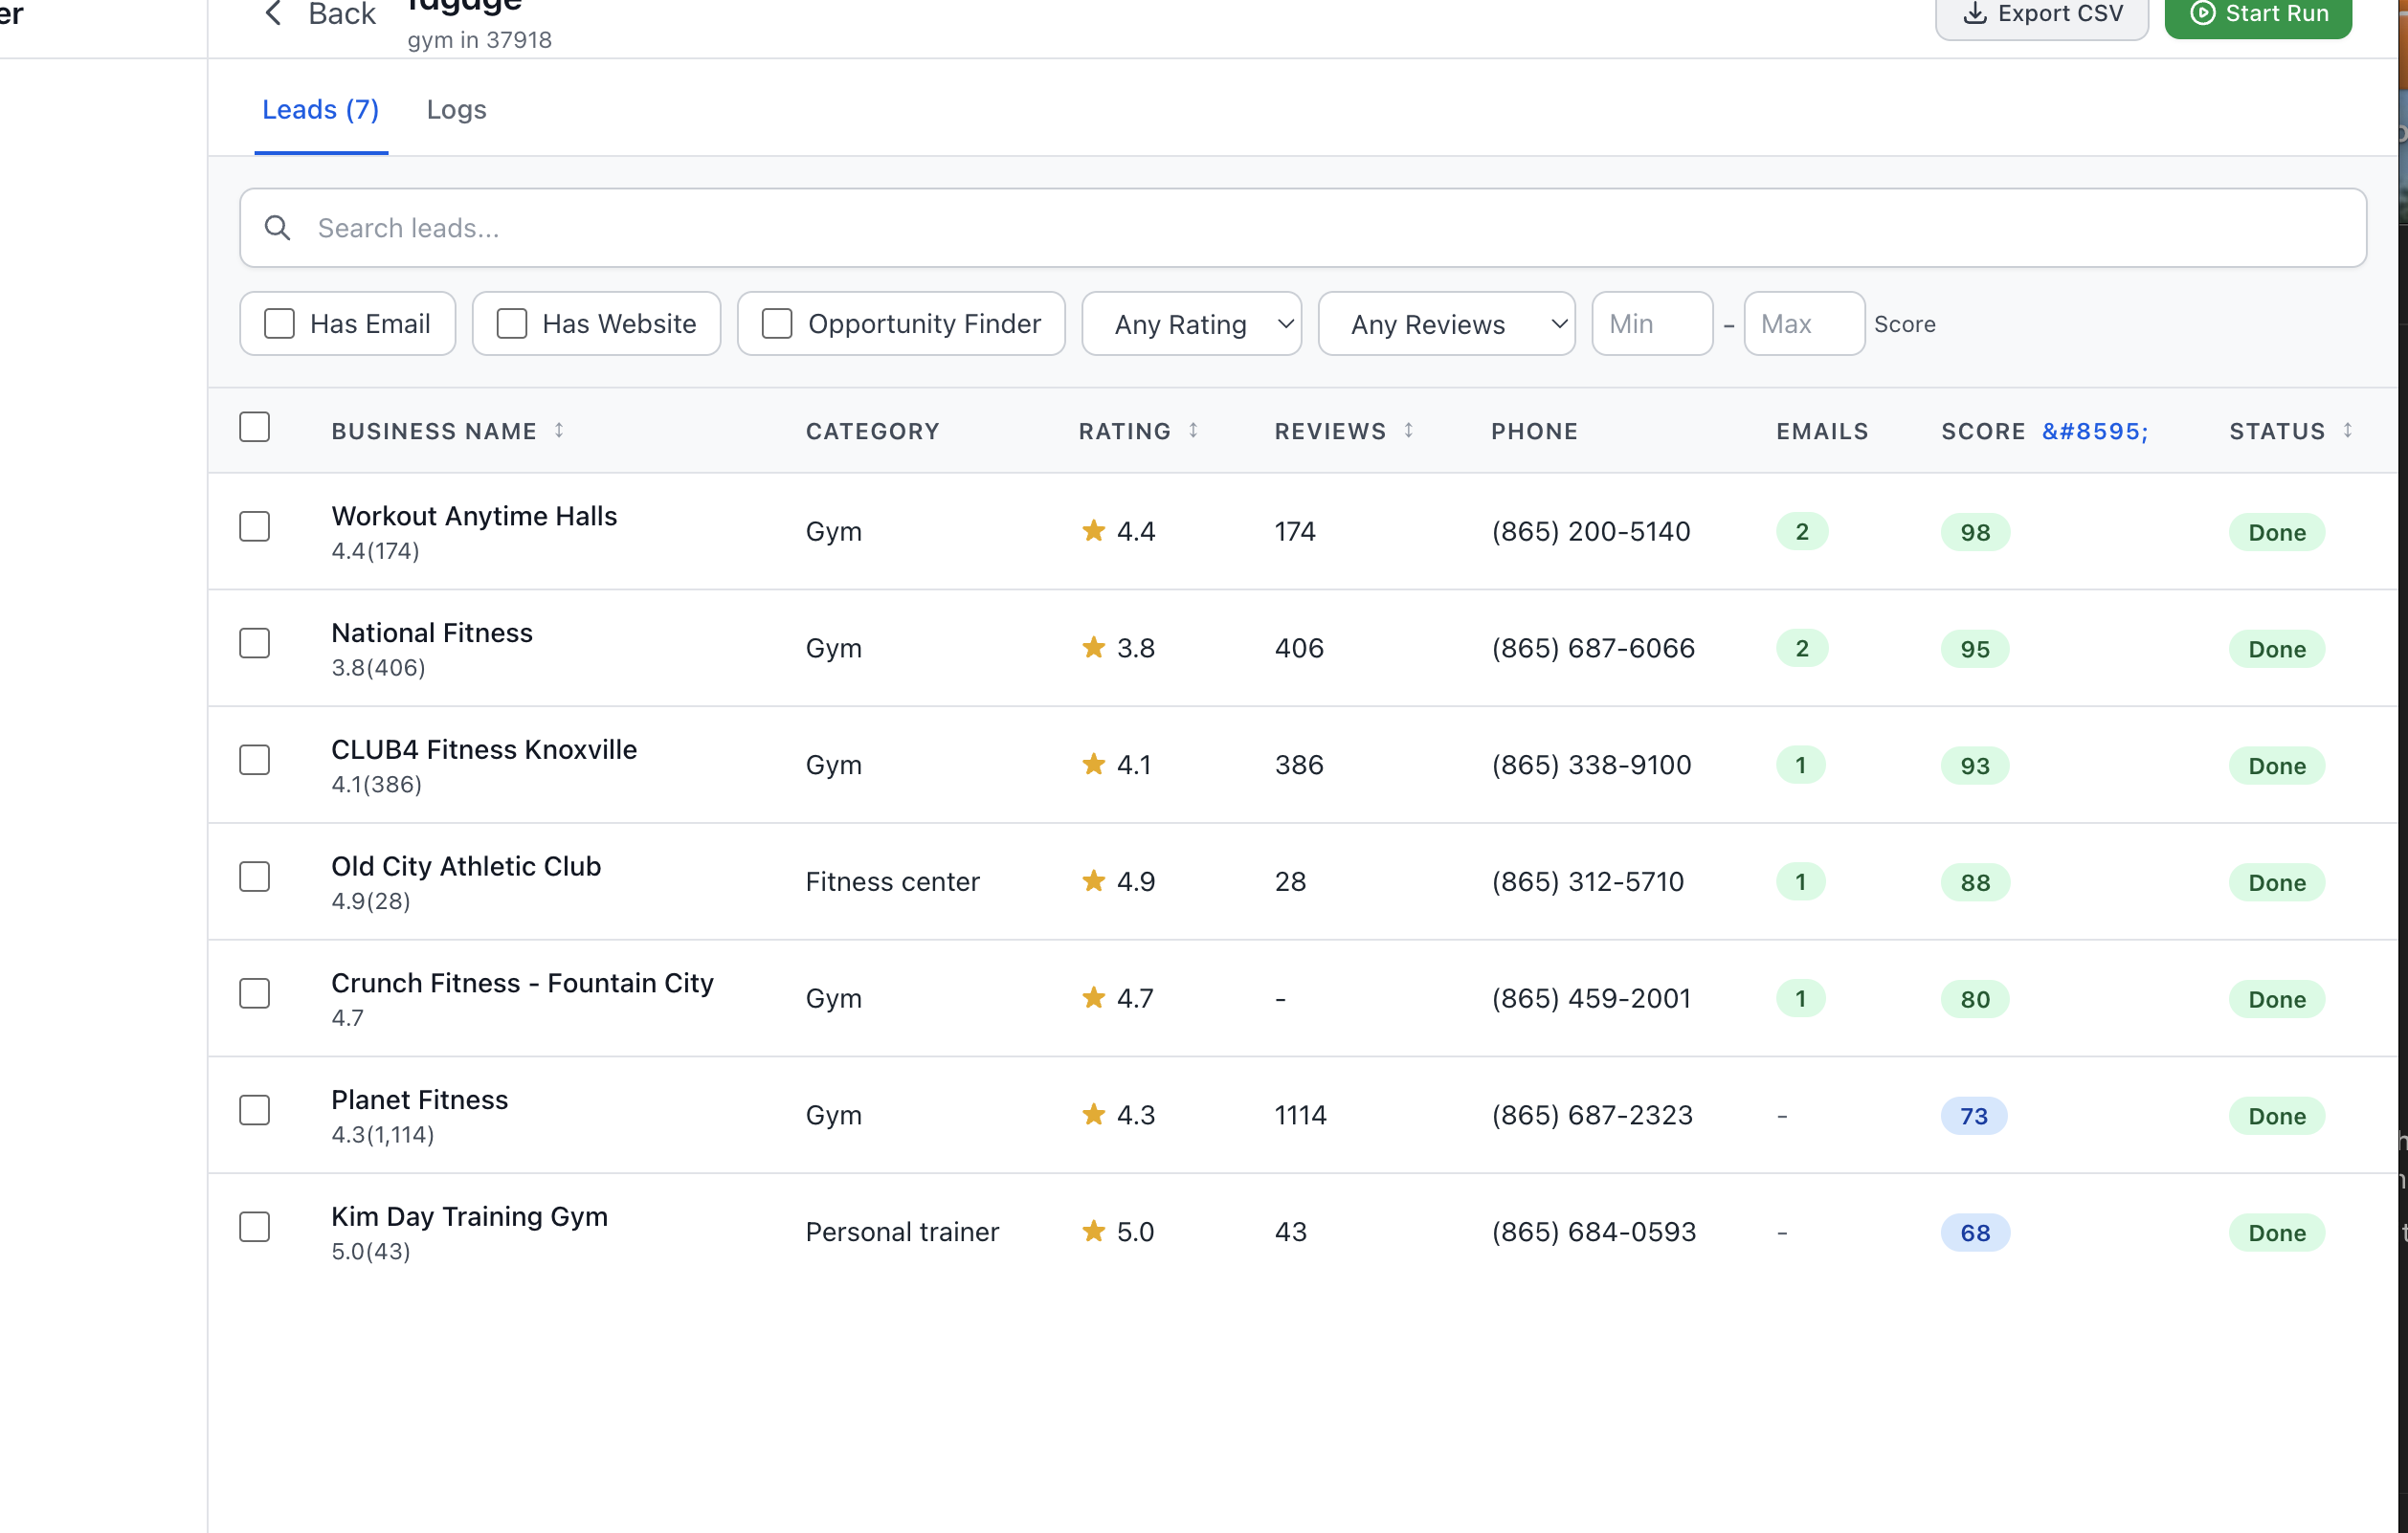Click the search magnifier icon
The image size is (2408, 1533).
click(278, 229)
